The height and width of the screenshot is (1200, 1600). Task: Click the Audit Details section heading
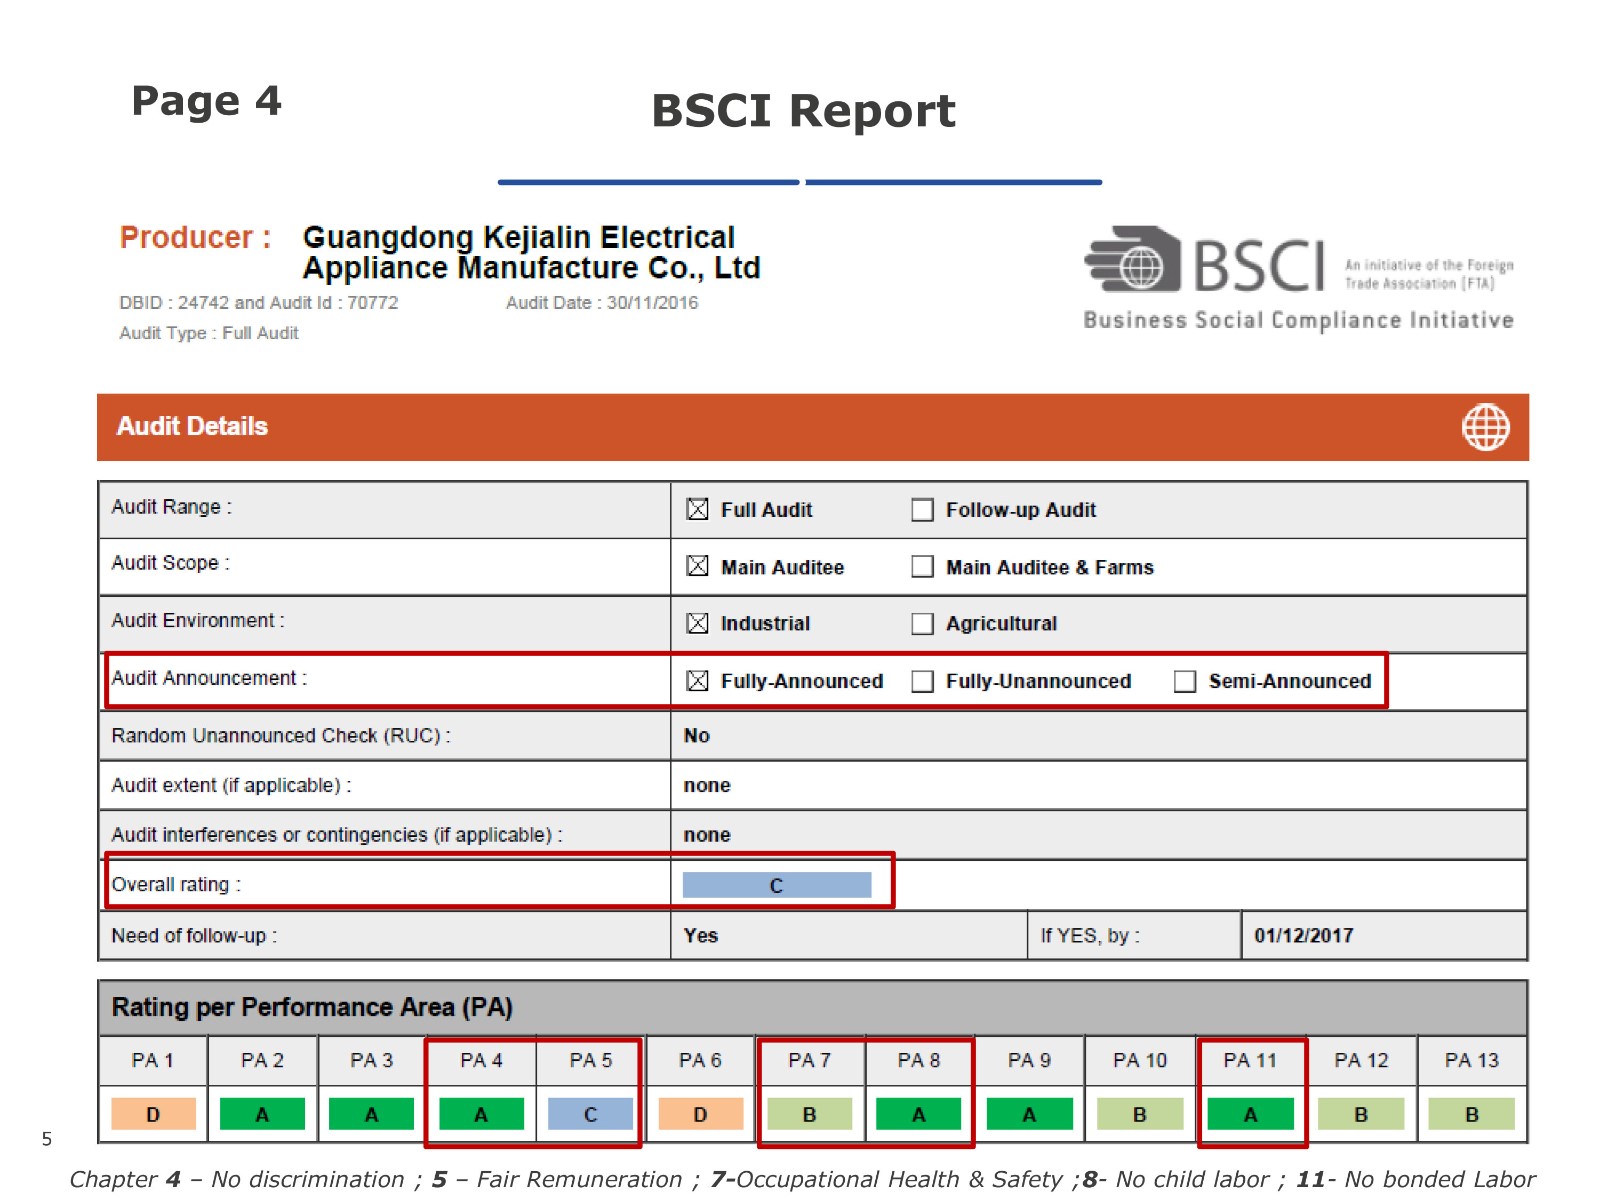[192, 426]
